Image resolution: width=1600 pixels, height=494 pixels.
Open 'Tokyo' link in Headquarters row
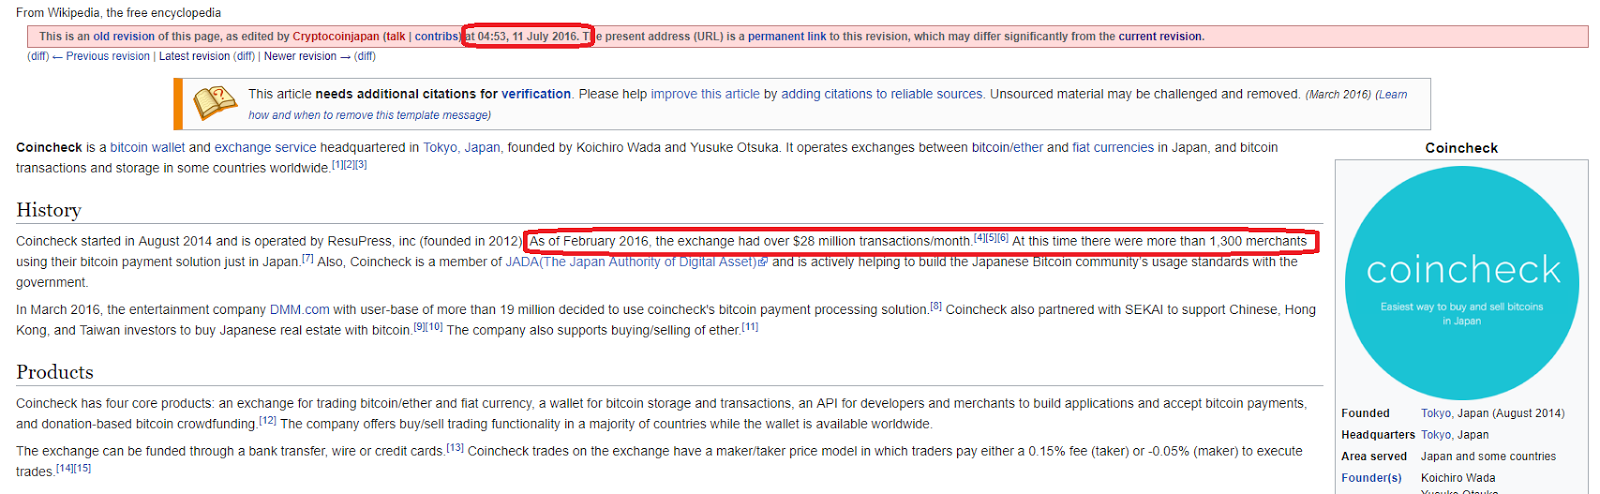coord(1436,435)
